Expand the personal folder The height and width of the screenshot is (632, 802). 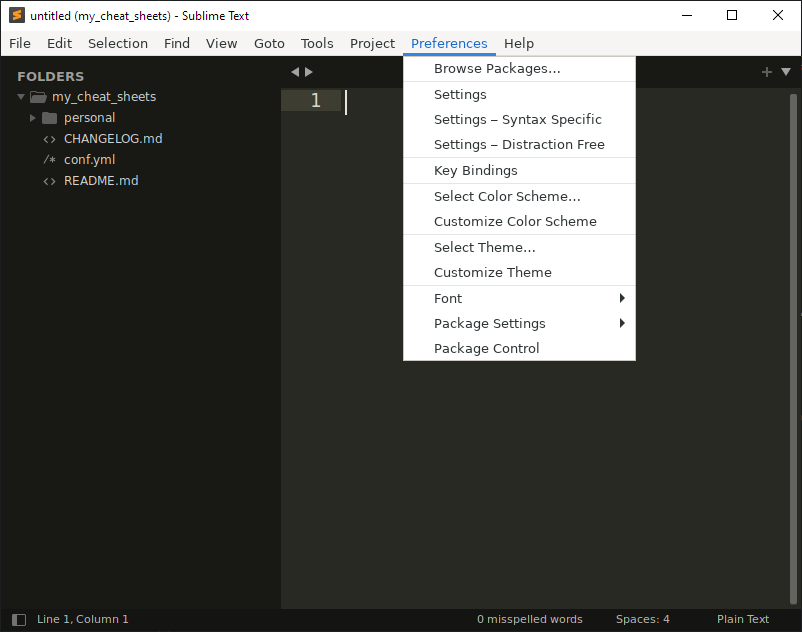pyautogui.click(x=32, y=117)
